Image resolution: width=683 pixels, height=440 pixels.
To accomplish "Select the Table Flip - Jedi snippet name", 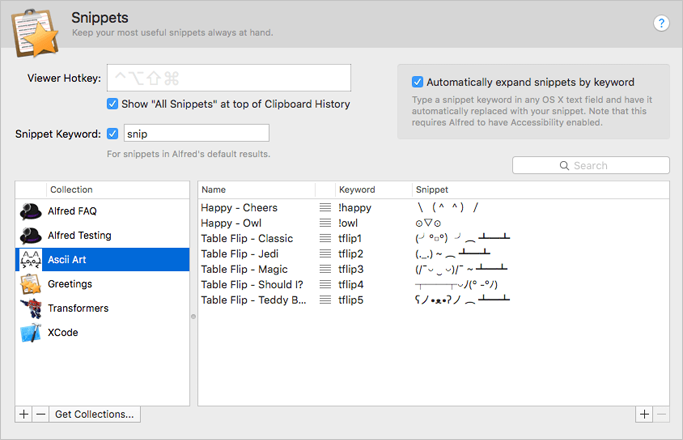I will pos(240,254).
